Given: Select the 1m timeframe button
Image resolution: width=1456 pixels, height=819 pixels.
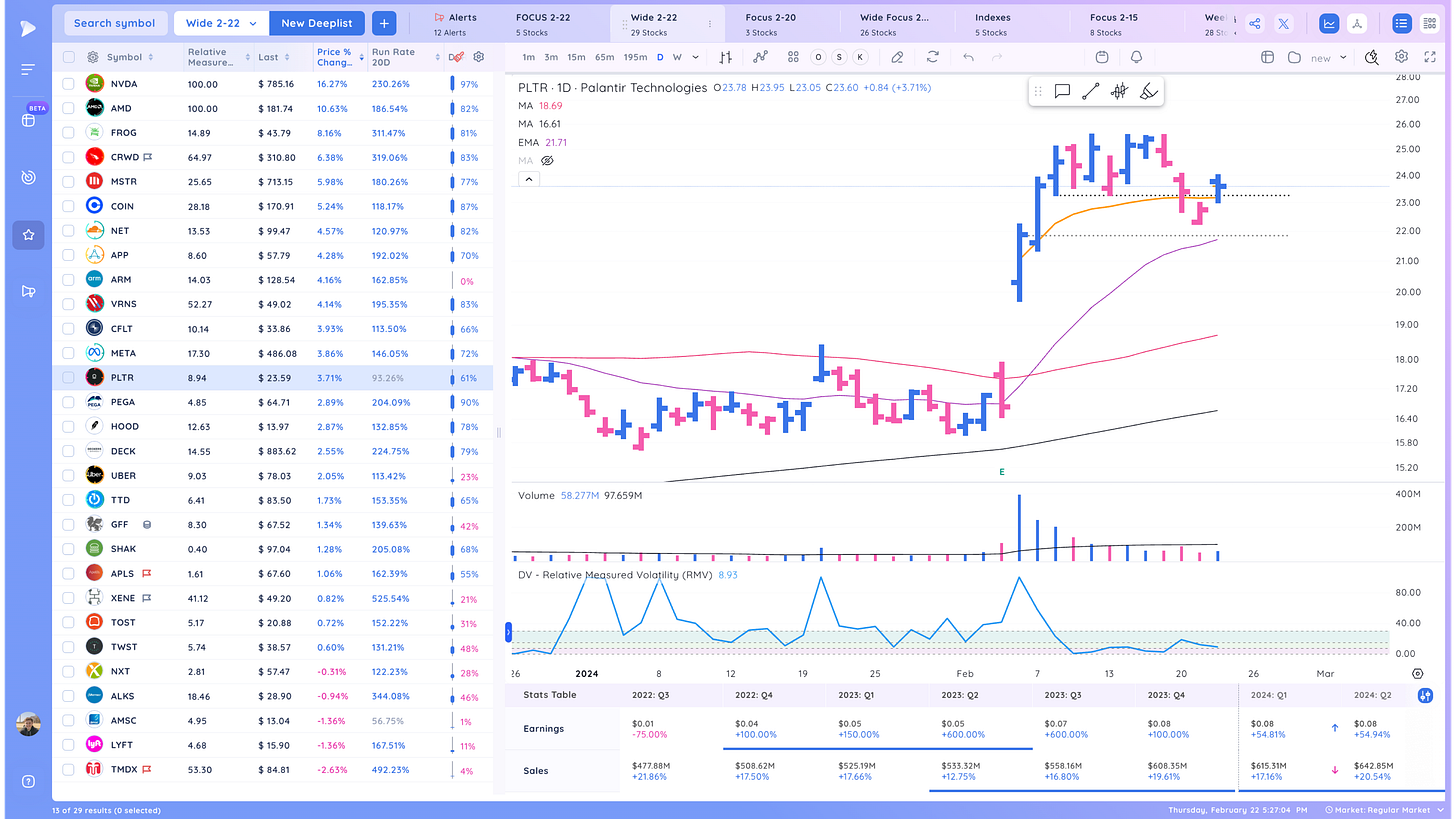Looking at the screenshot, I should (x=528, y=57).
